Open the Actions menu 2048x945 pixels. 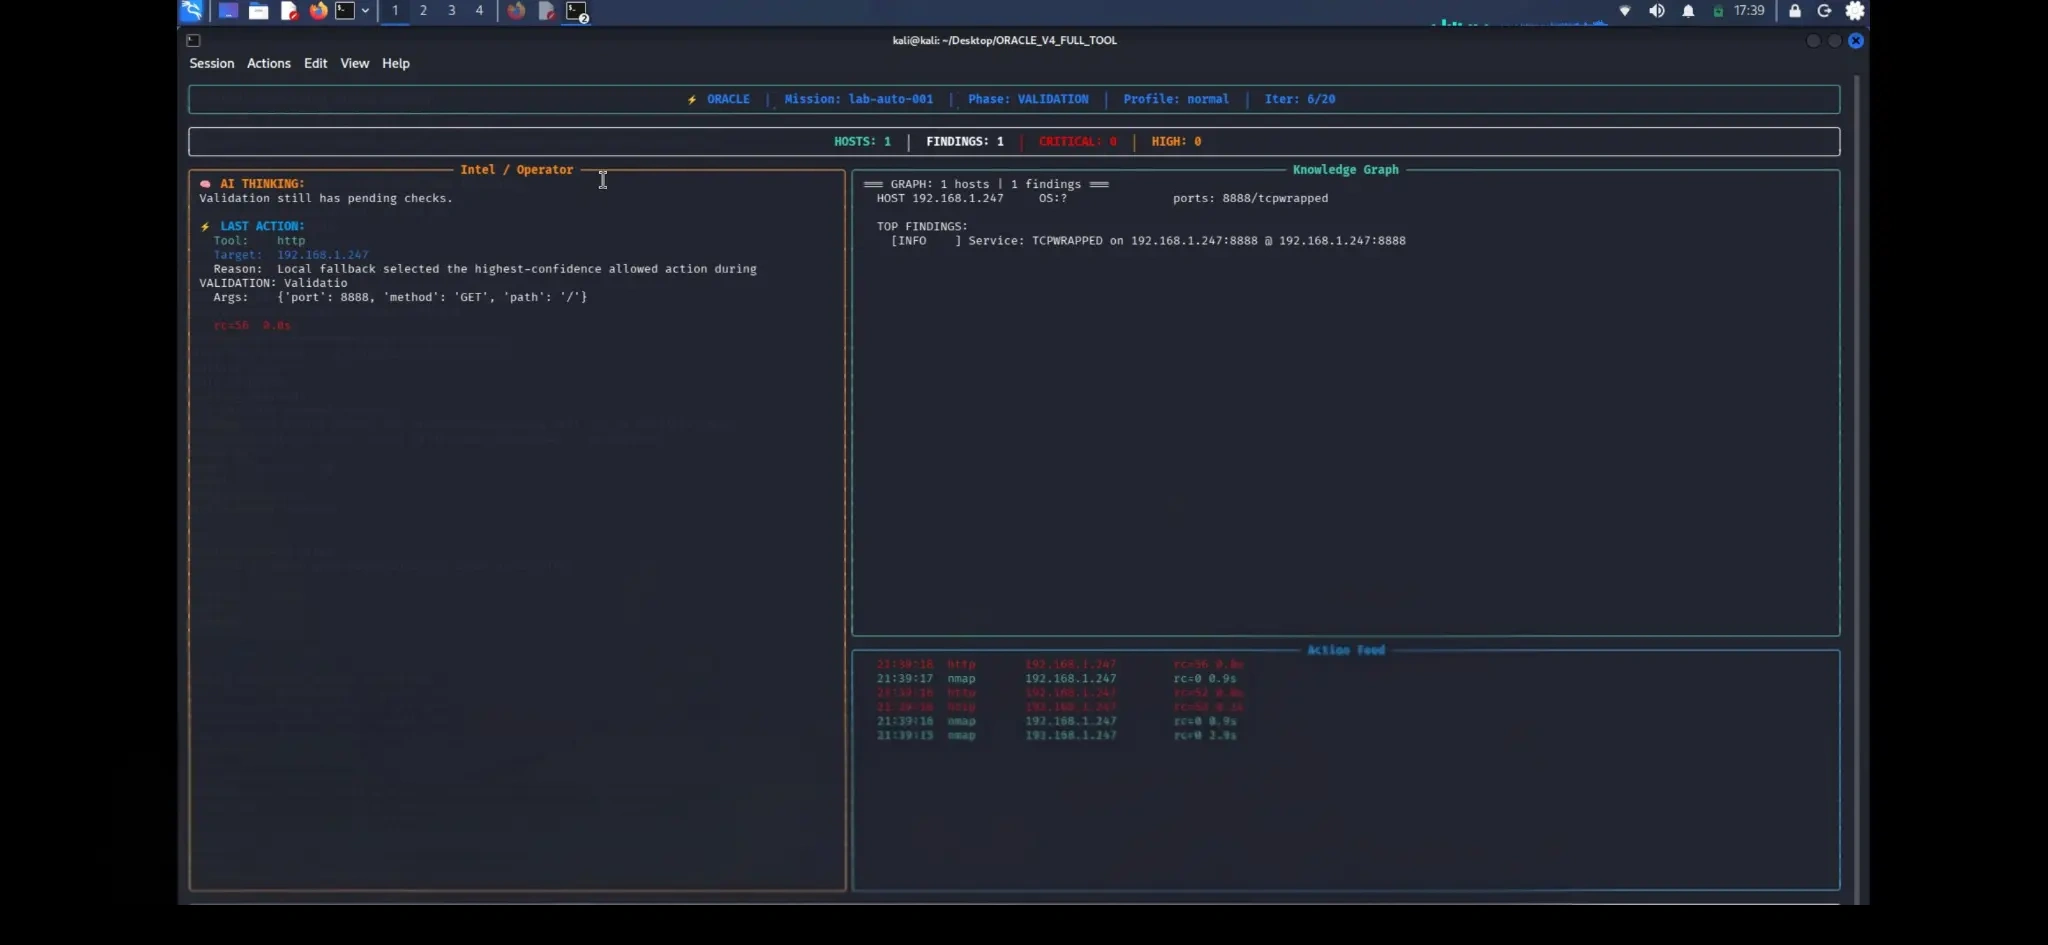[269, 63]
